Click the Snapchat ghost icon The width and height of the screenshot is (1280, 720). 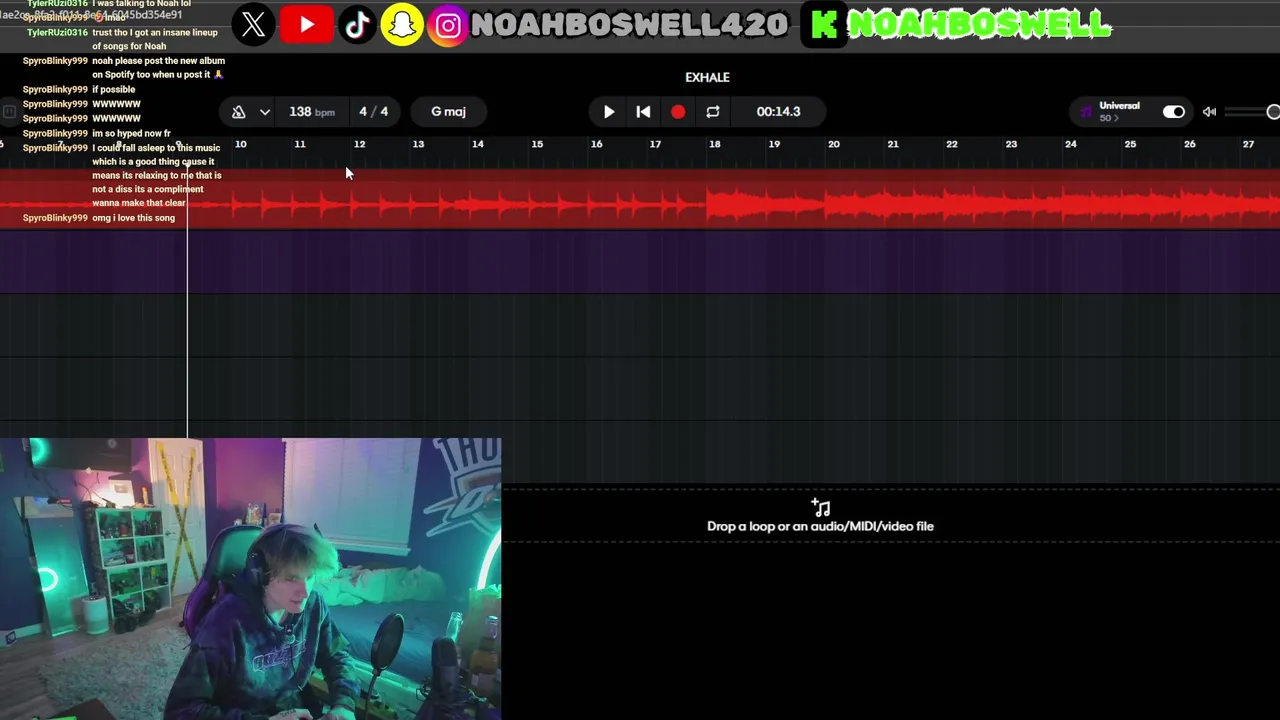point(402,25)
